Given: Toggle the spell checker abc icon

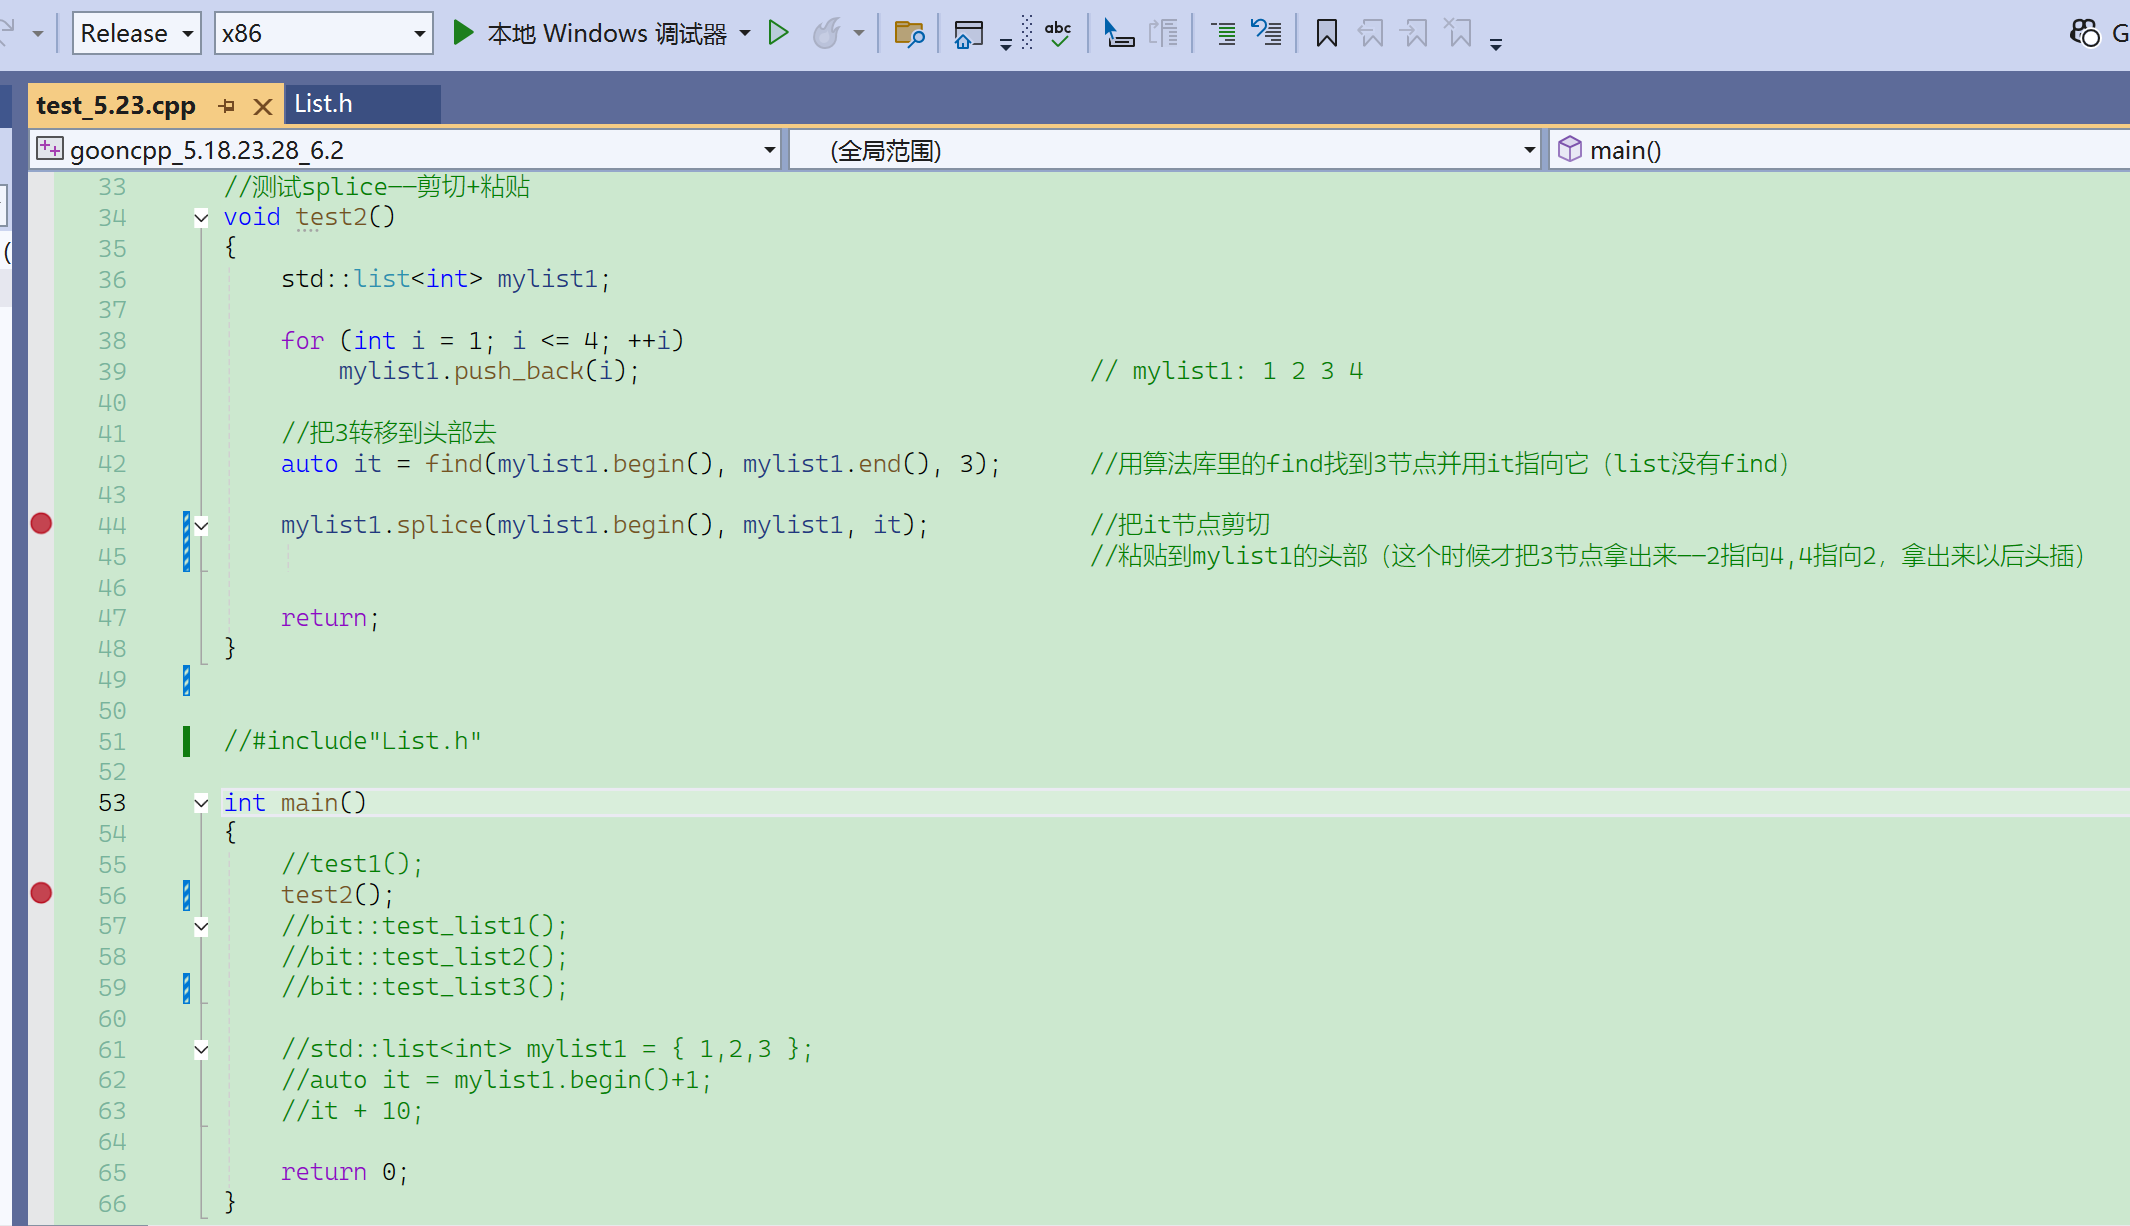Looking at the screenshot, I should pos(1057,34).
